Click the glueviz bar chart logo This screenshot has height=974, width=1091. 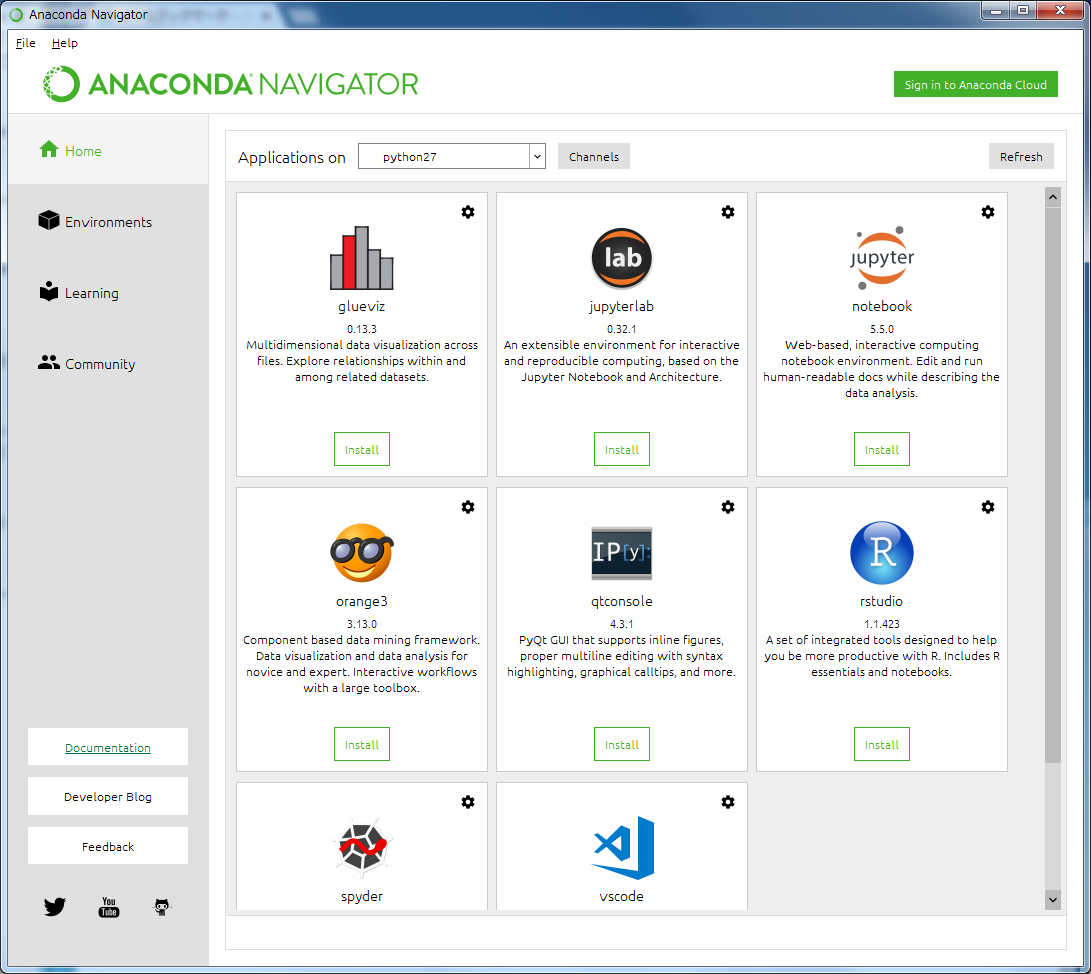(361, 257)
